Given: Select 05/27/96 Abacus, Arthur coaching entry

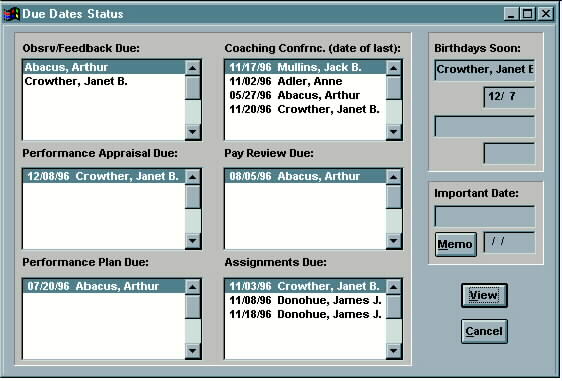Looking at the screenshot, I should 305,95.
